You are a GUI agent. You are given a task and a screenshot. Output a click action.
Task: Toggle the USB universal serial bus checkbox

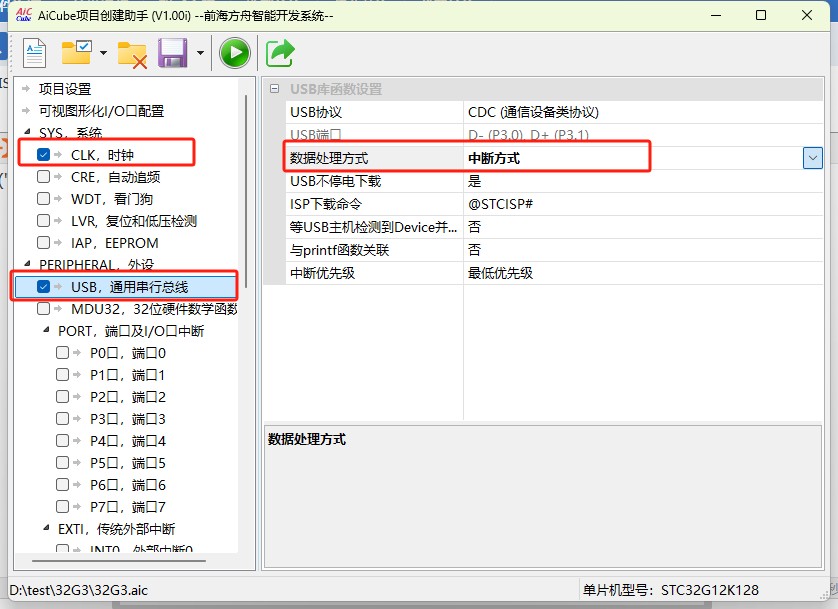43,286
